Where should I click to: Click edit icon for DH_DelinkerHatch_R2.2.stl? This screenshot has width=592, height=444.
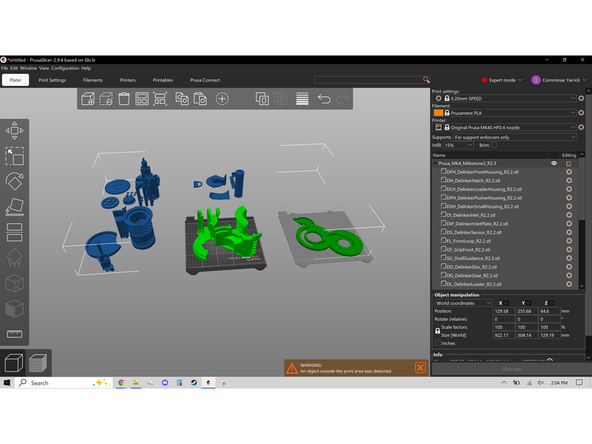click(x=569, y=180)
